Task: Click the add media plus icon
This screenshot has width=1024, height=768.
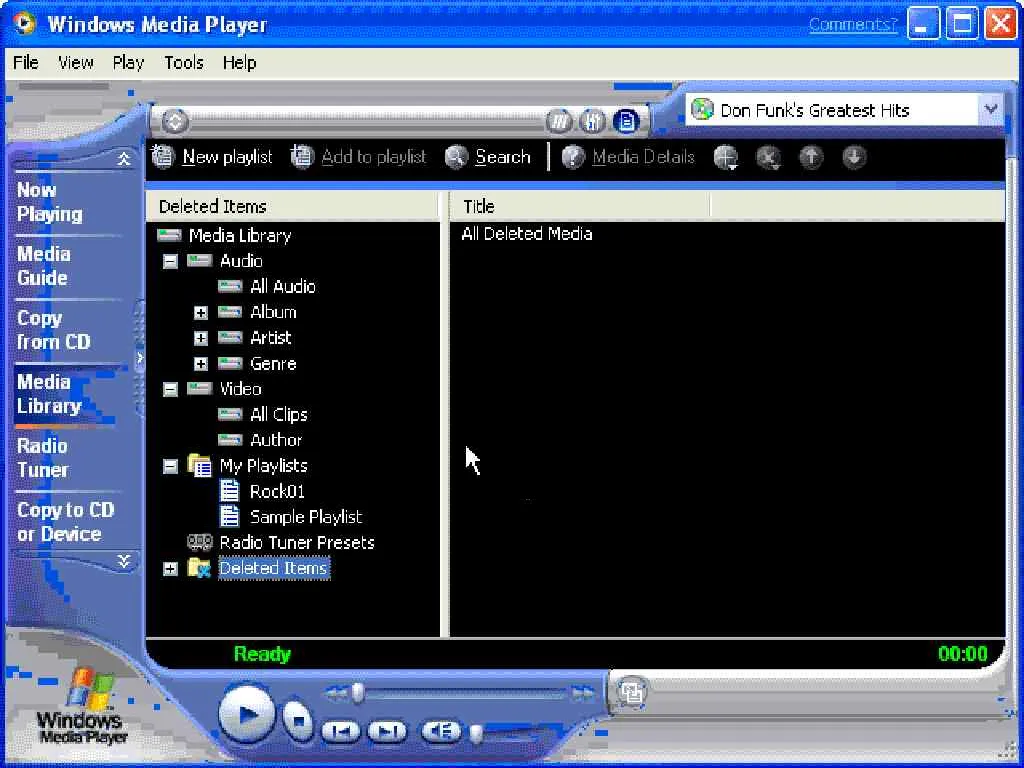Action: click(x=726, y=157)
